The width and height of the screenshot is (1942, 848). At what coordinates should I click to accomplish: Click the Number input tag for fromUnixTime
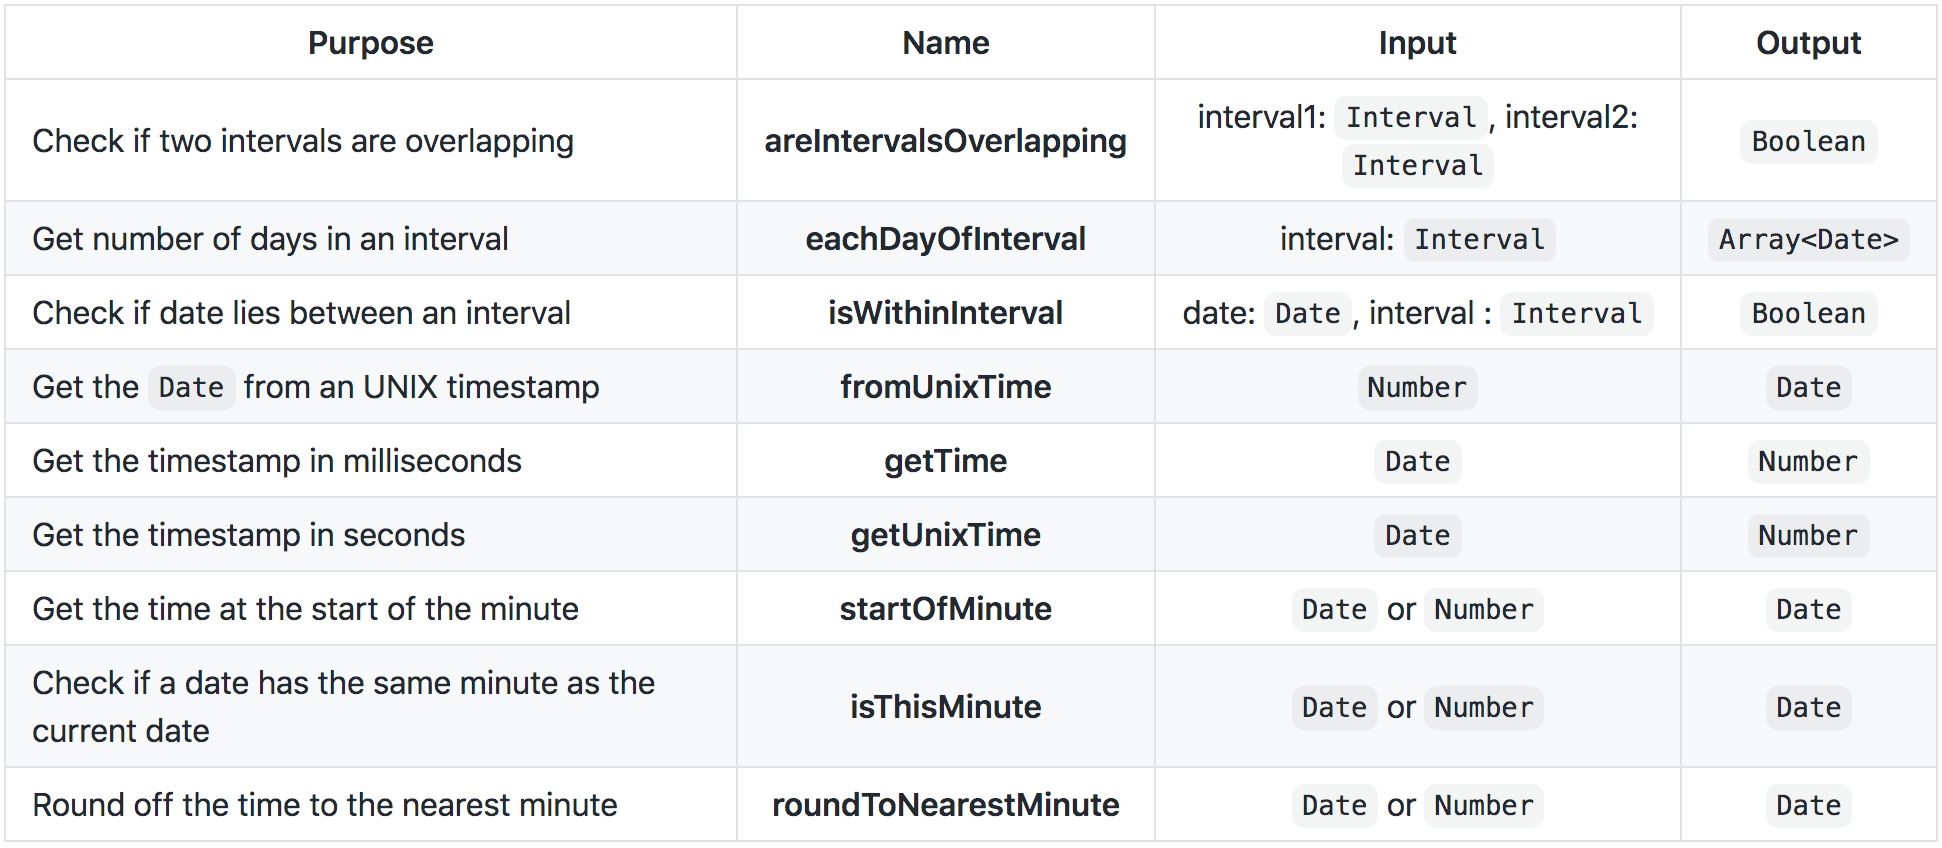1416,388
